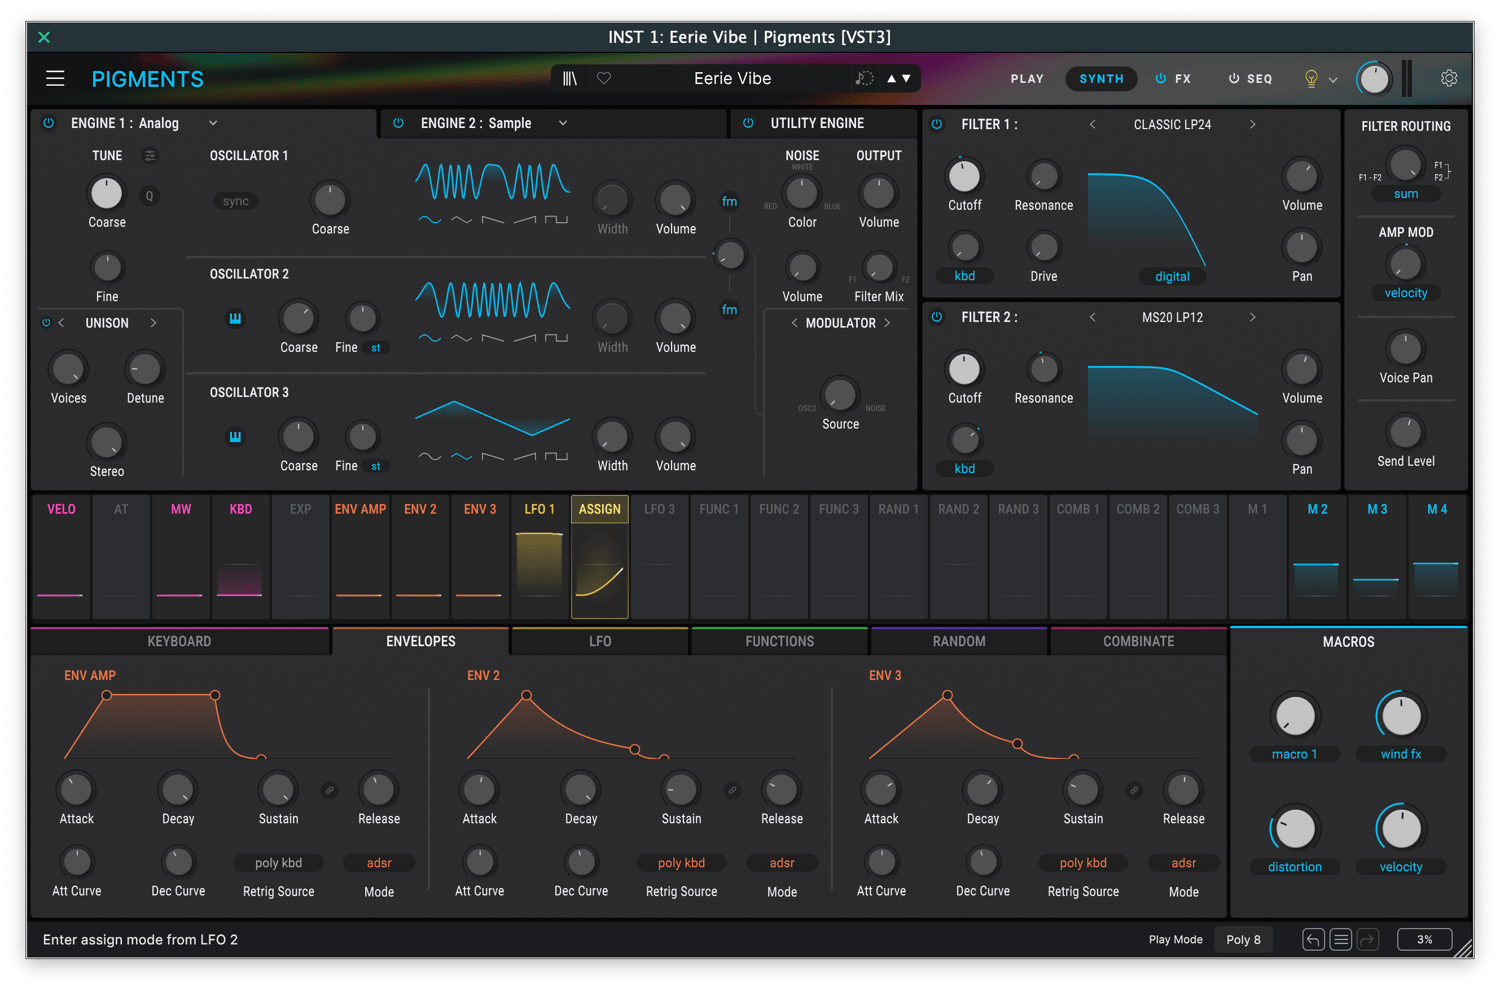Open the hamburger main menu

click(x=55, y=78)
